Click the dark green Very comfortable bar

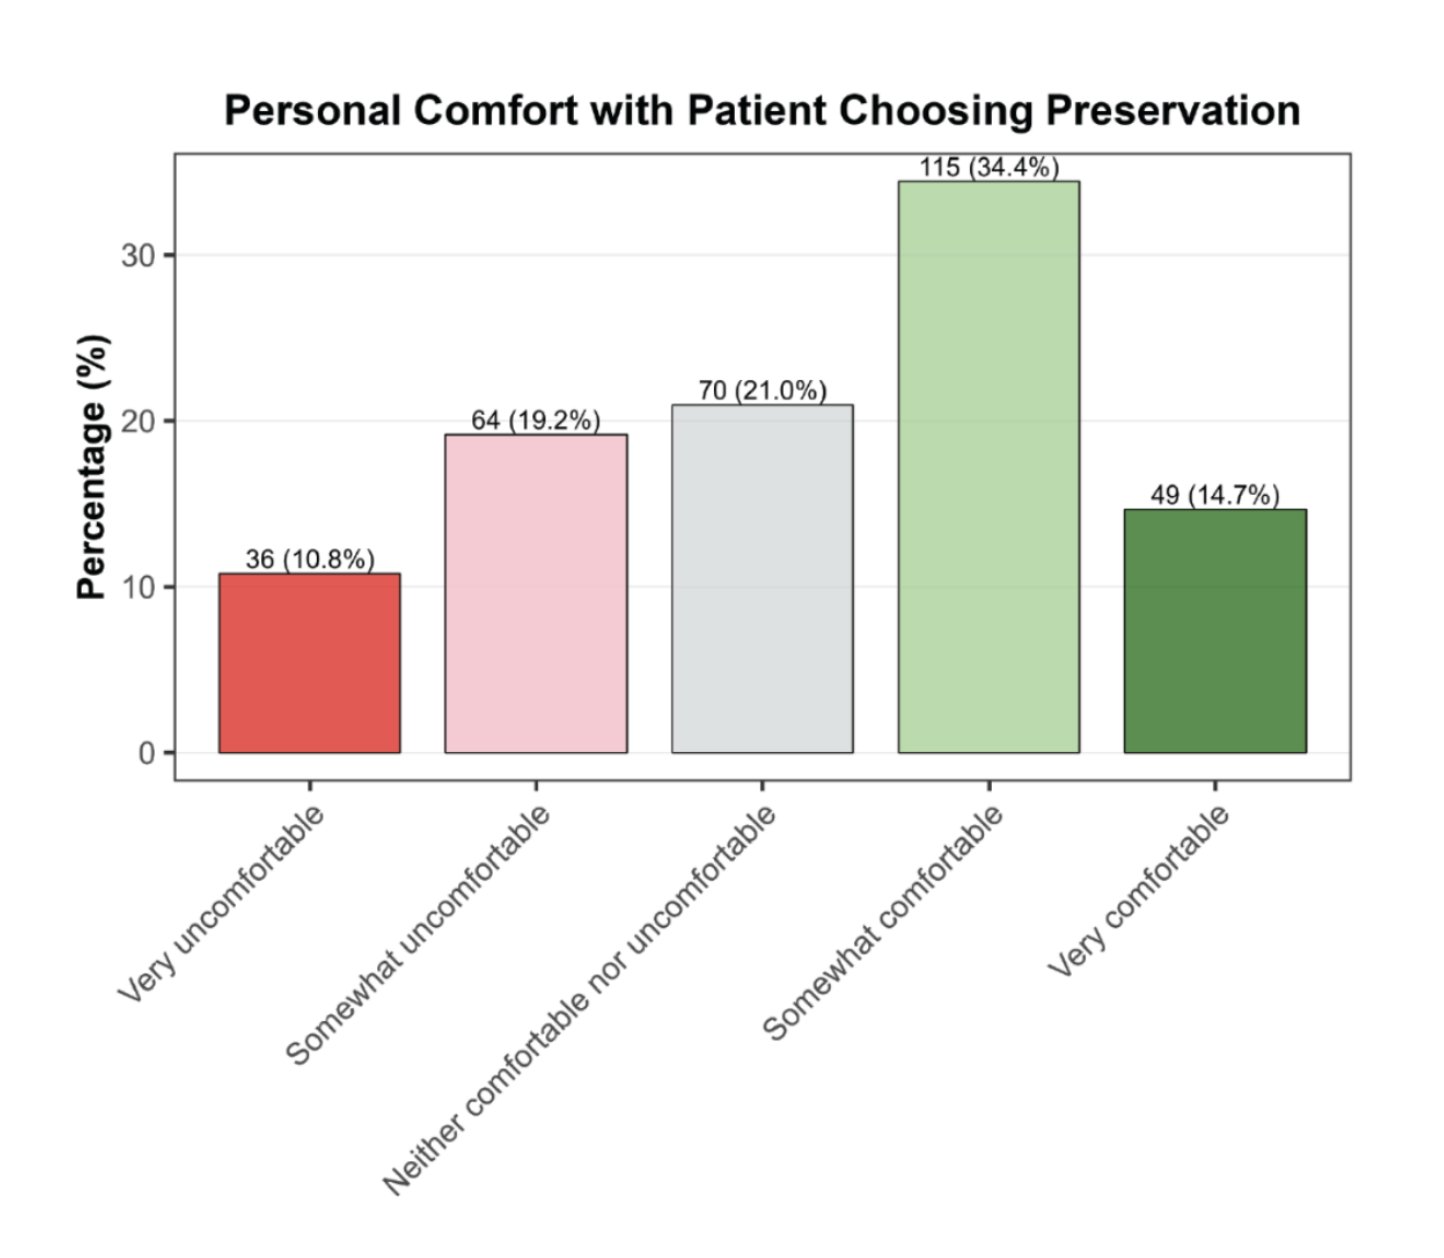[1215, 631]
